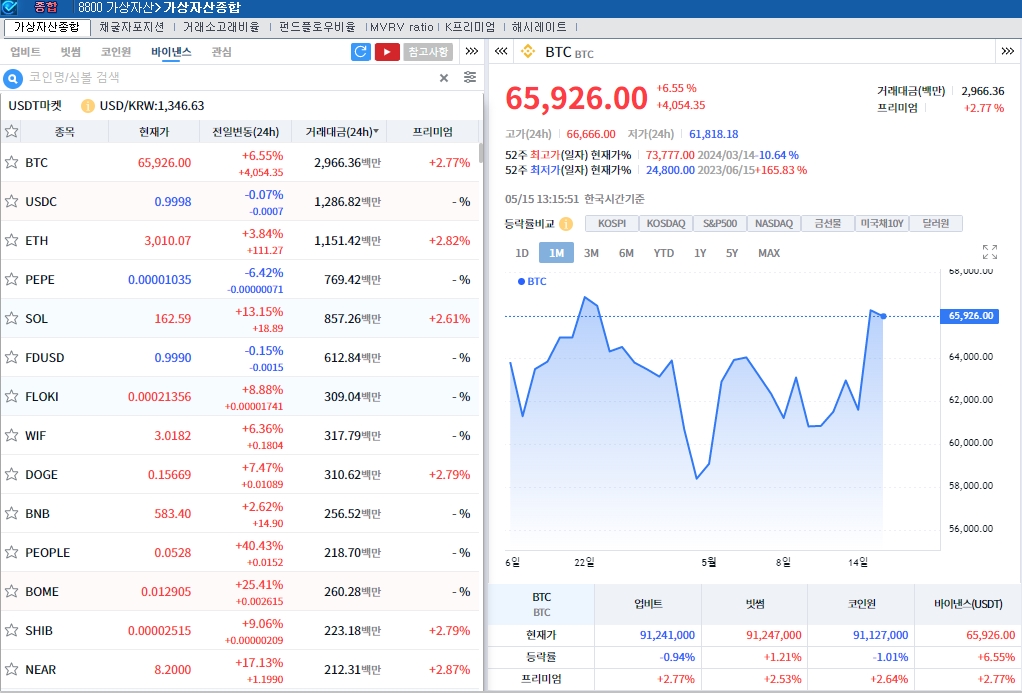Expand more exchange tabs with >> arrow

(x=471, y=52)
